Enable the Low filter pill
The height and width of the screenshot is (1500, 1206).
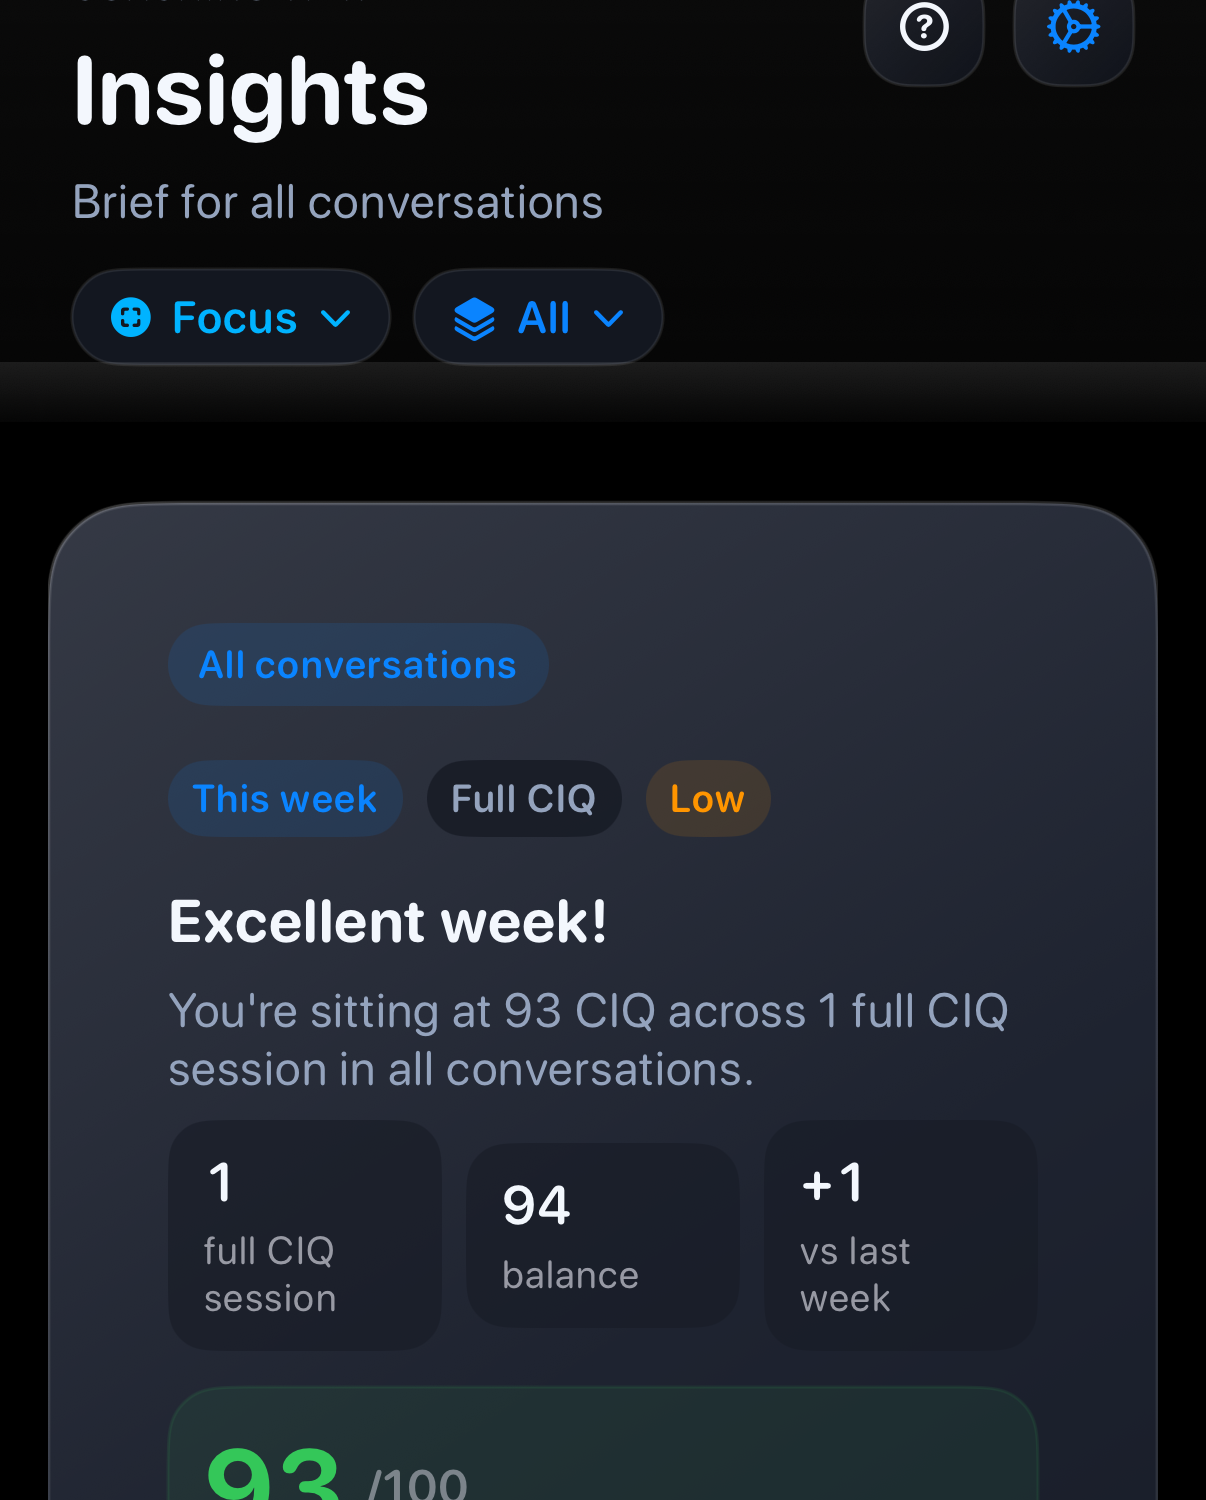click(x=707, y=798)
